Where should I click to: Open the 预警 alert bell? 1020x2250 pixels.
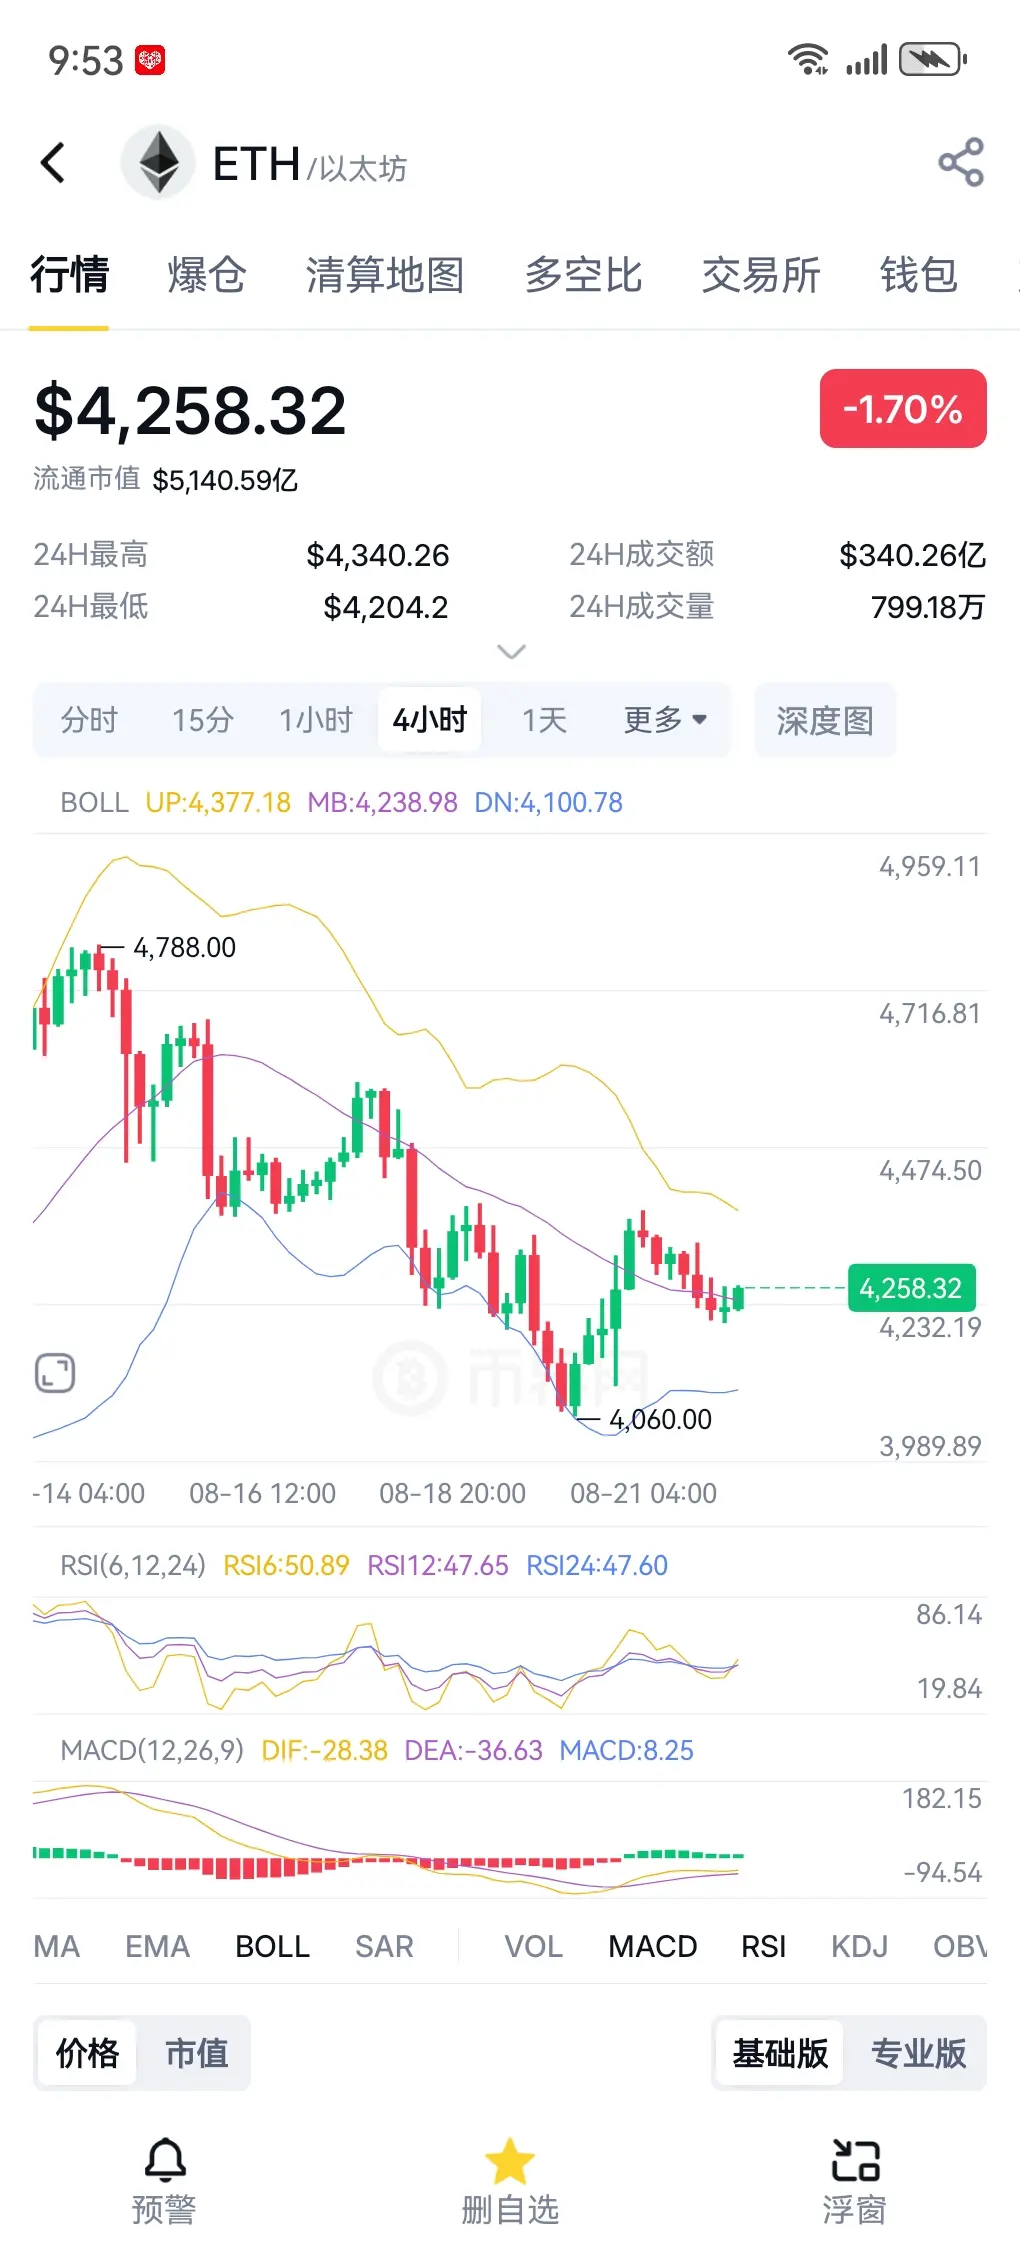[165, 2161]
